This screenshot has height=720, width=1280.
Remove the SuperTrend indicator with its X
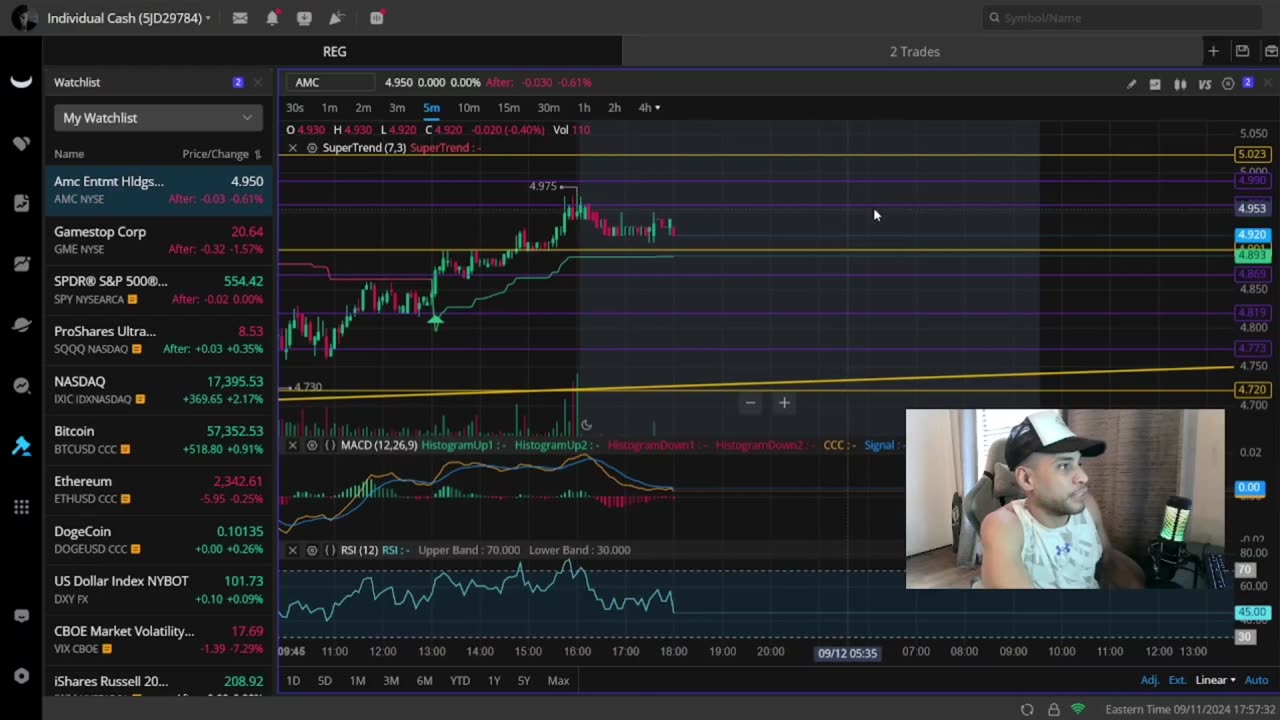[292, 148]
